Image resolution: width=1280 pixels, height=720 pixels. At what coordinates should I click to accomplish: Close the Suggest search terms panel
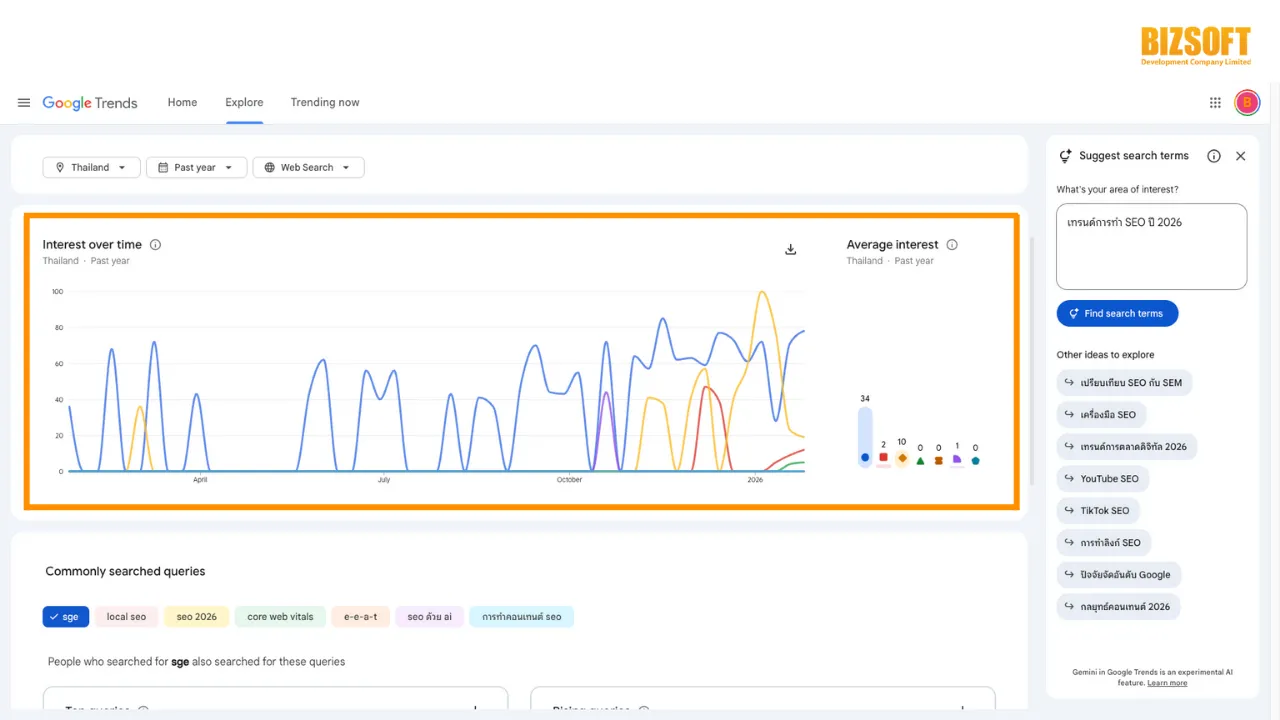pos(1240,156)
